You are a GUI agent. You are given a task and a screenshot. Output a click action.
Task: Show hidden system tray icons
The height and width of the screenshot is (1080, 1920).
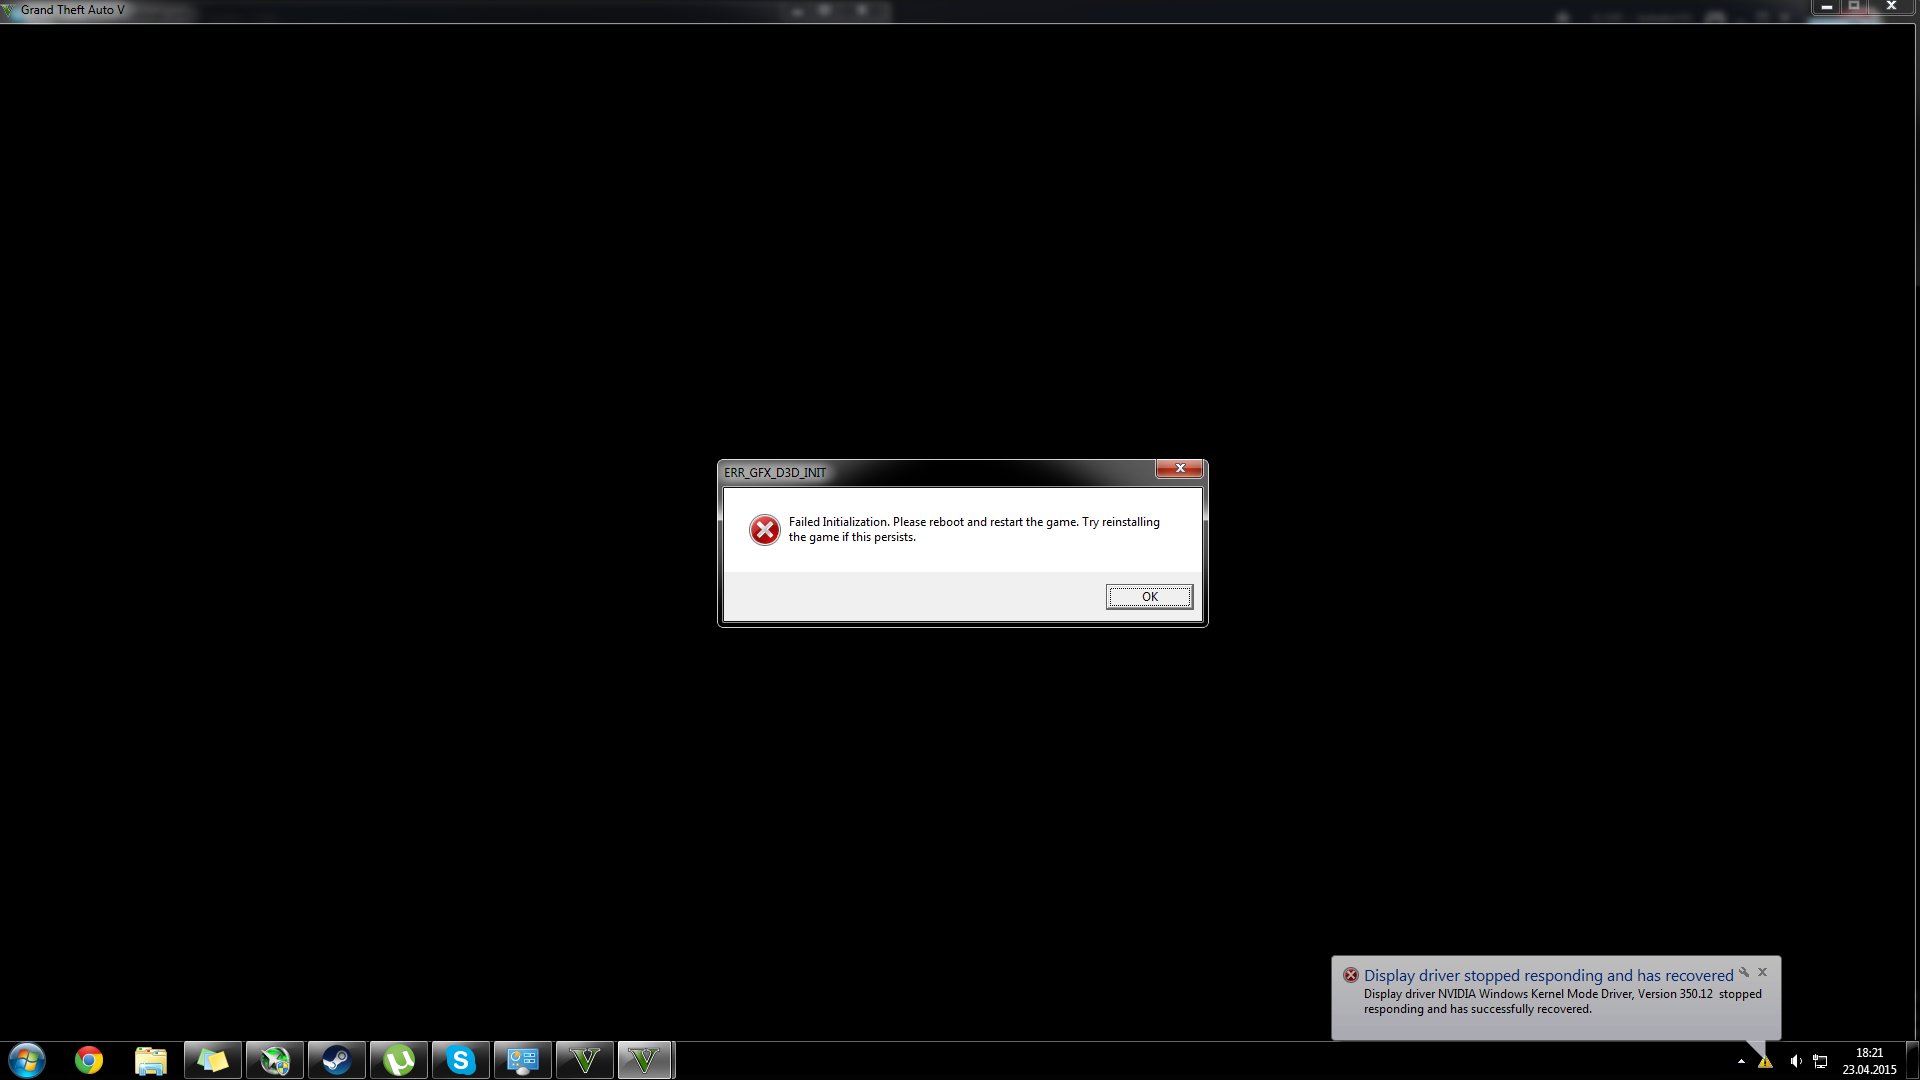(1741, 1061)
